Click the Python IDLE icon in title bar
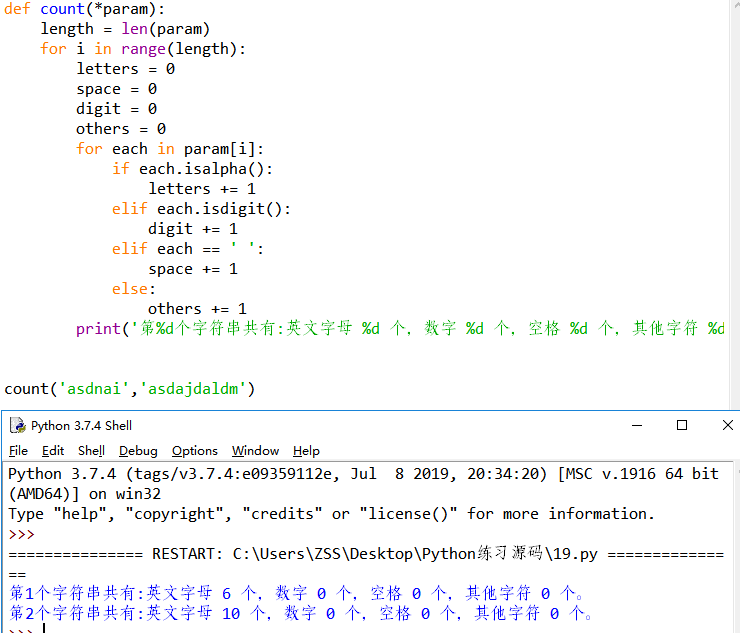Screen dimensions: 740x633 point(17,425)
